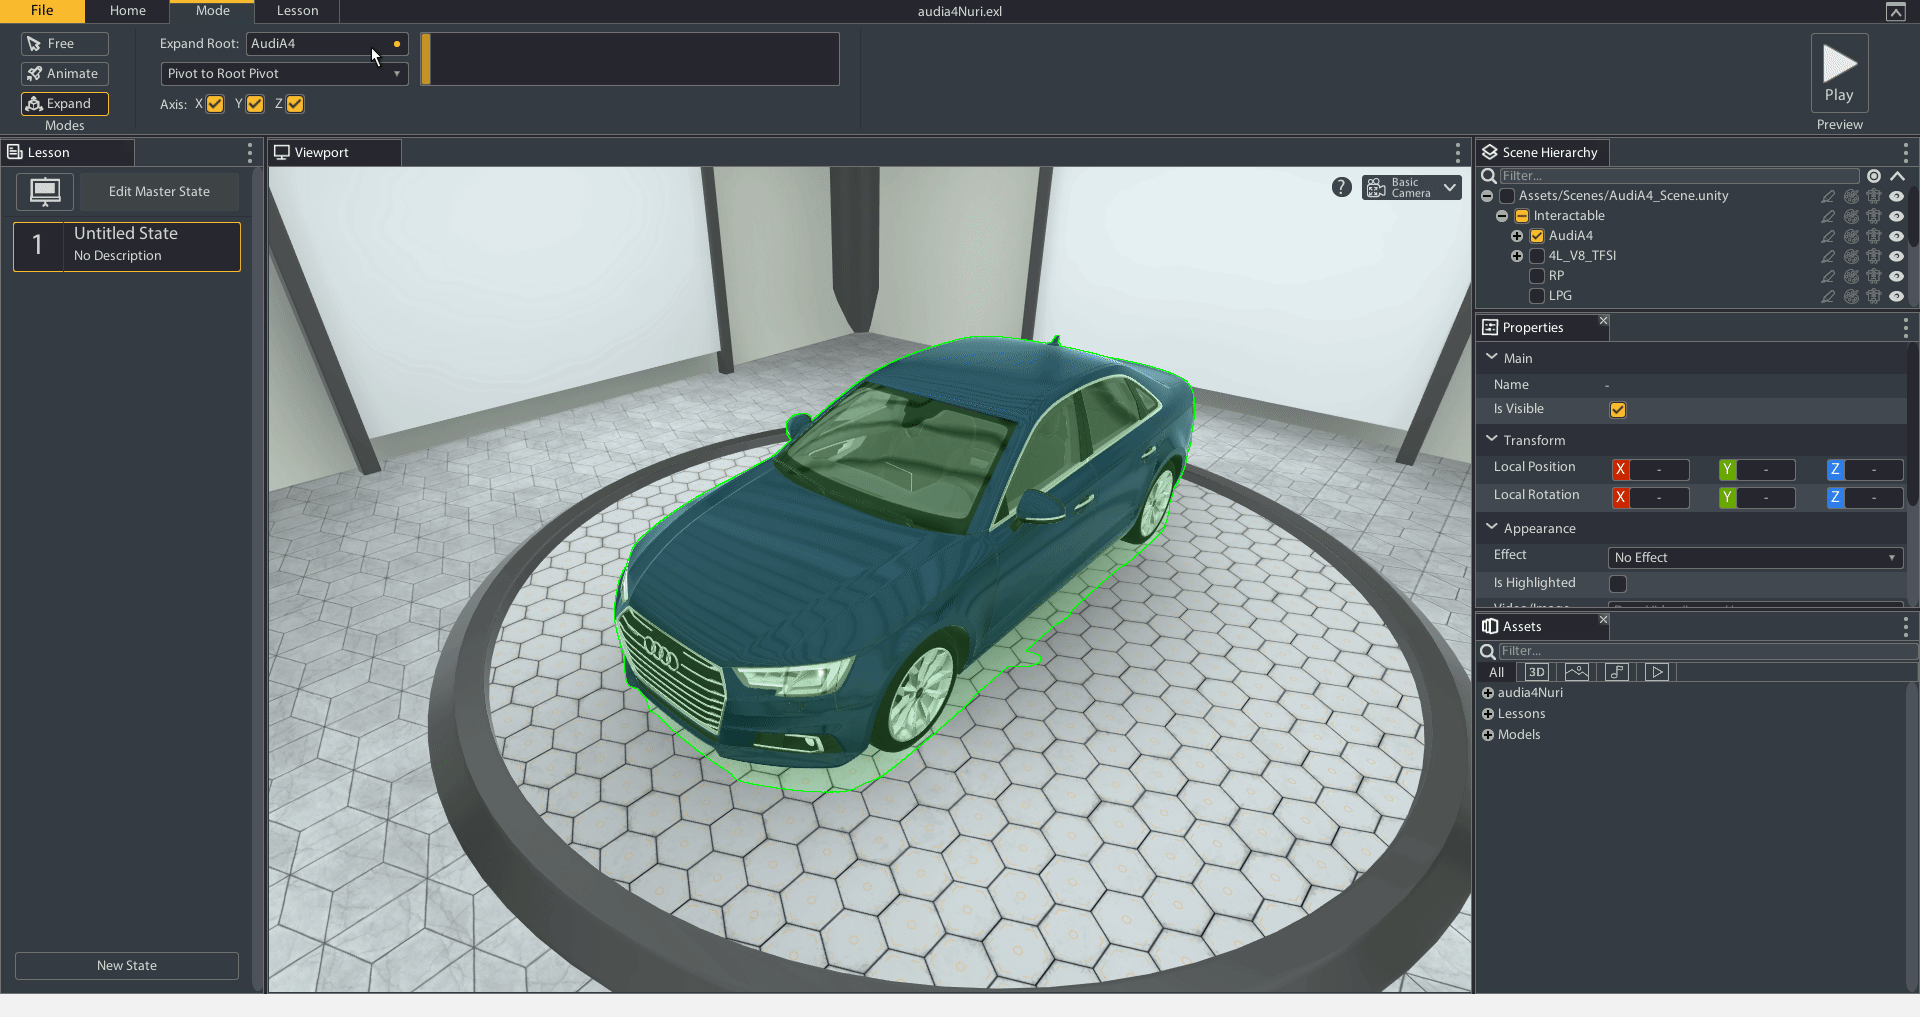Click the palette icon in the scene root row

pos(1851,196)
